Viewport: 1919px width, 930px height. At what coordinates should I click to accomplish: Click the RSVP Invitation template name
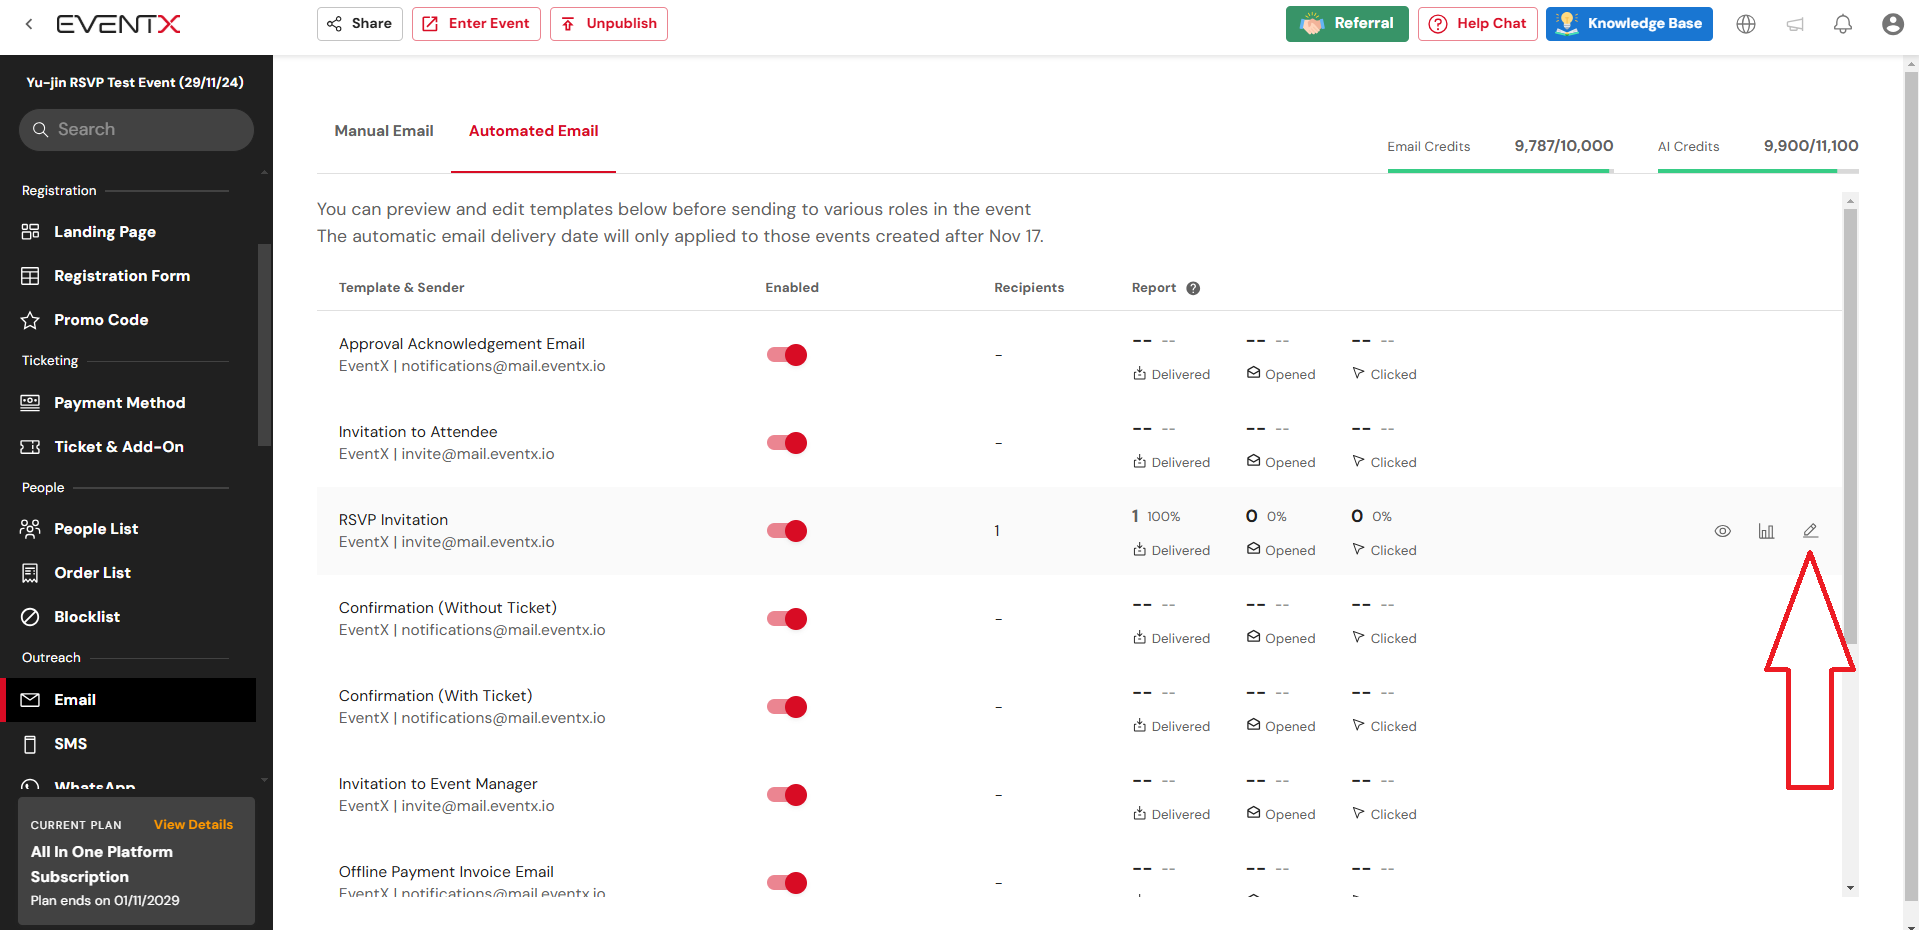tap(393, 520)
